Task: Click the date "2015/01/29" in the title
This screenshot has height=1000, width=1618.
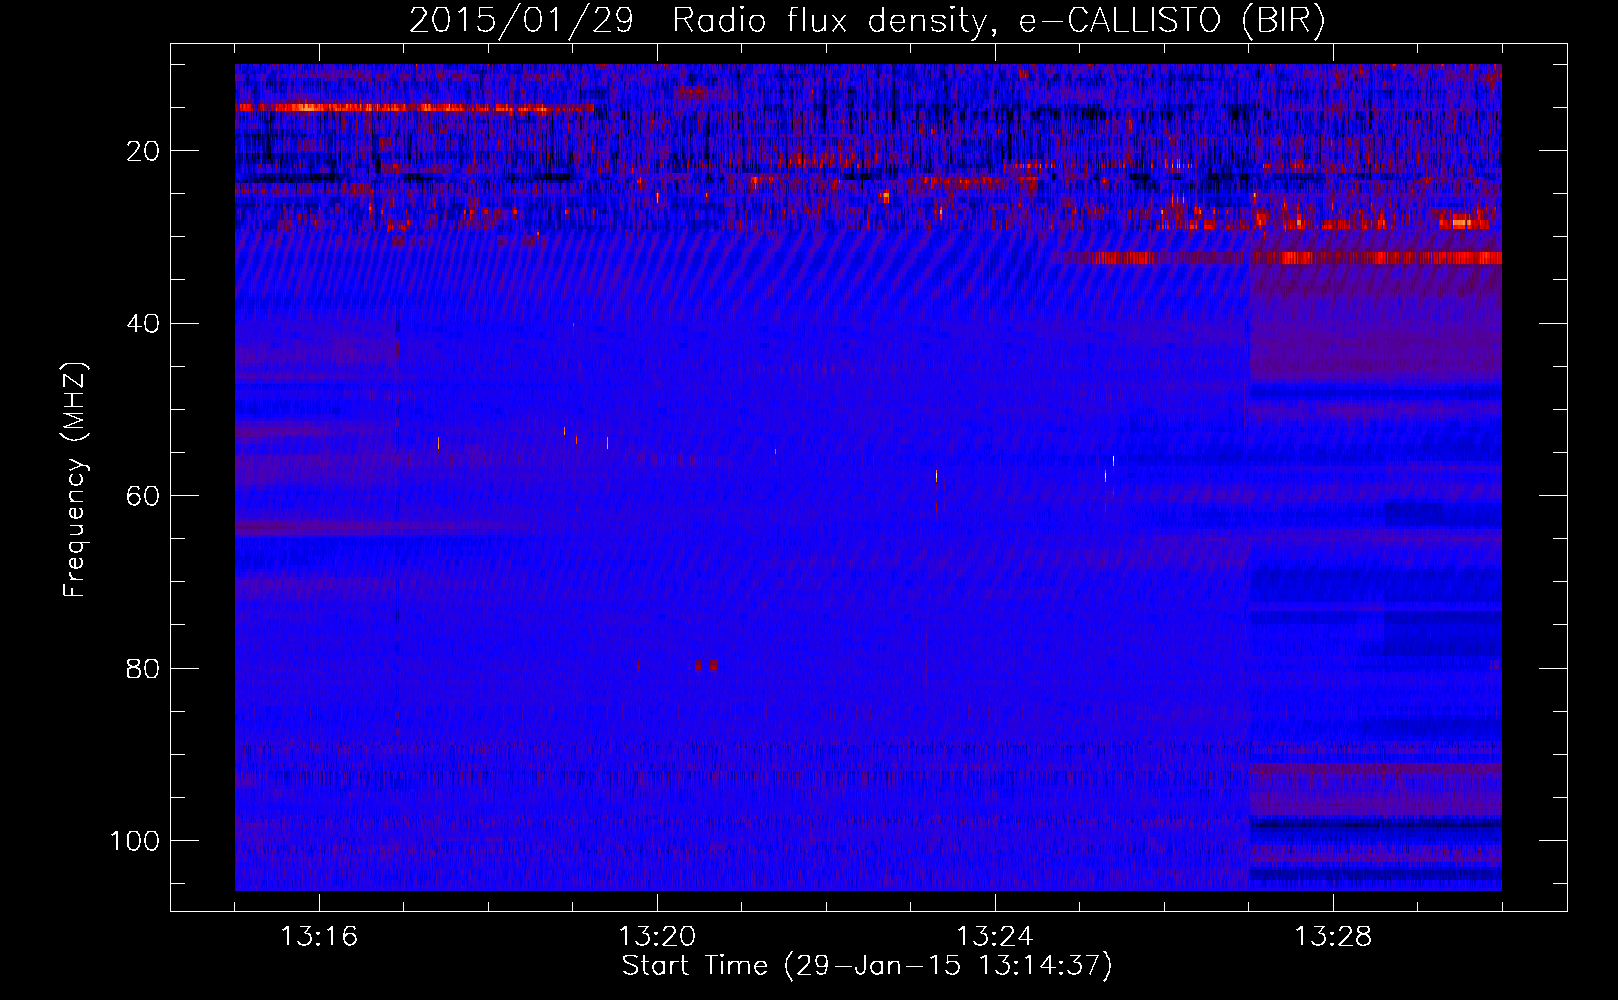Action: (521, 21)
